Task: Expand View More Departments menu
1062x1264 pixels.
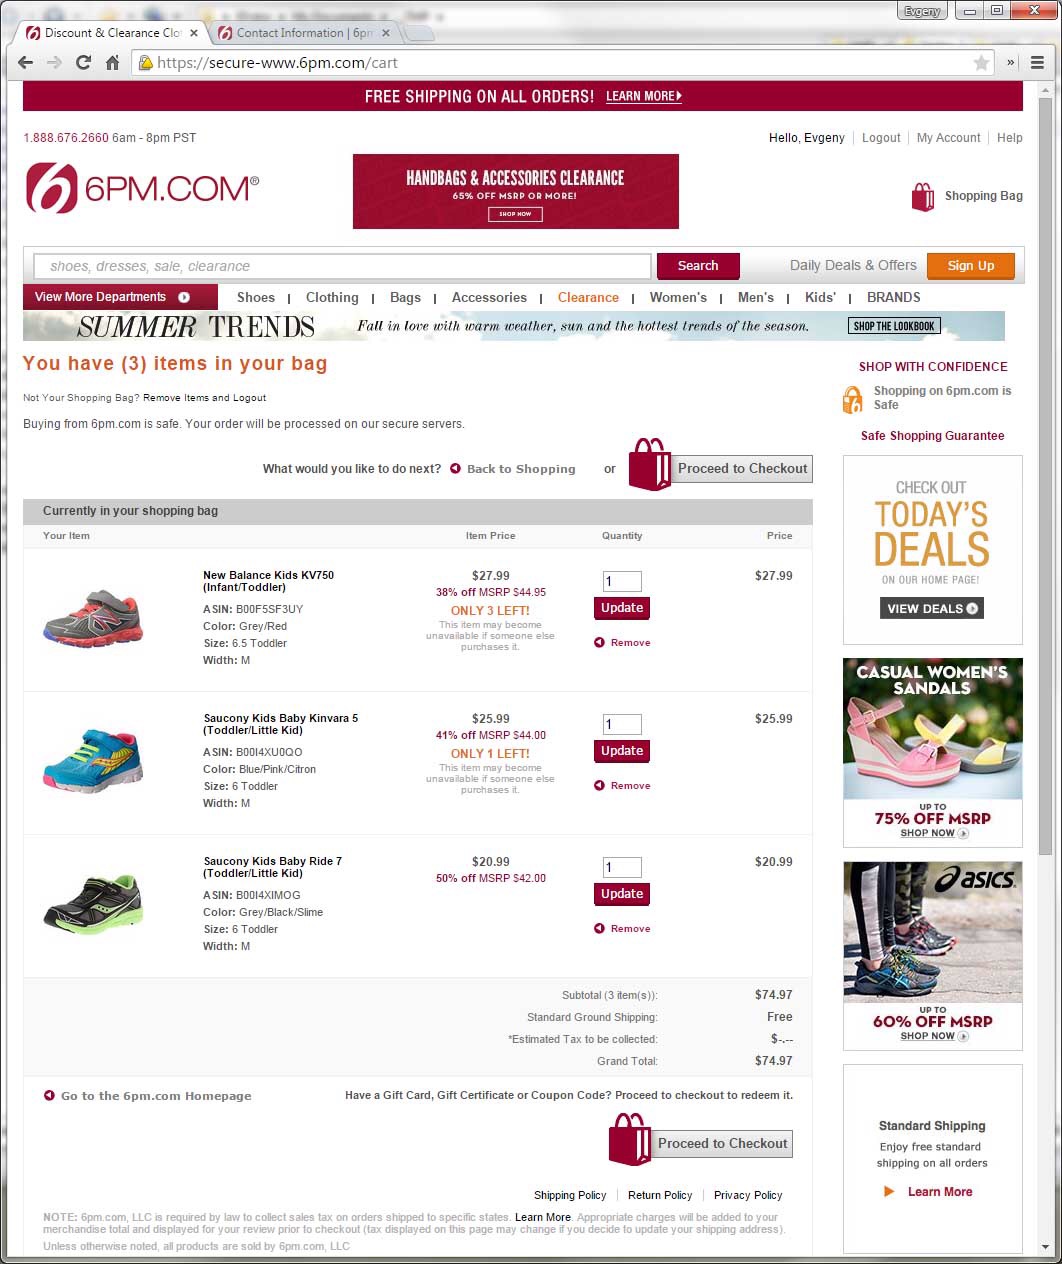Action: pos(120,297)
